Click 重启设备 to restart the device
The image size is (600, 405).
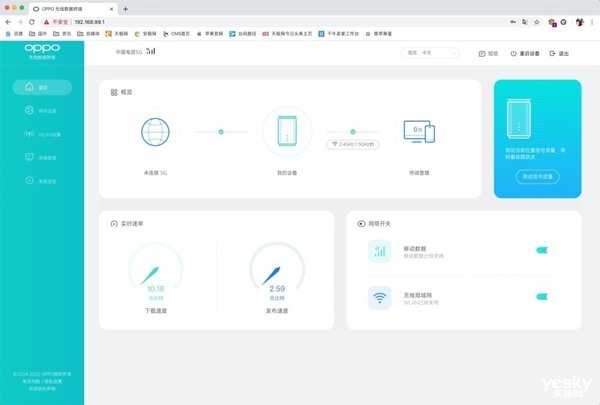[x=526, y=53]
